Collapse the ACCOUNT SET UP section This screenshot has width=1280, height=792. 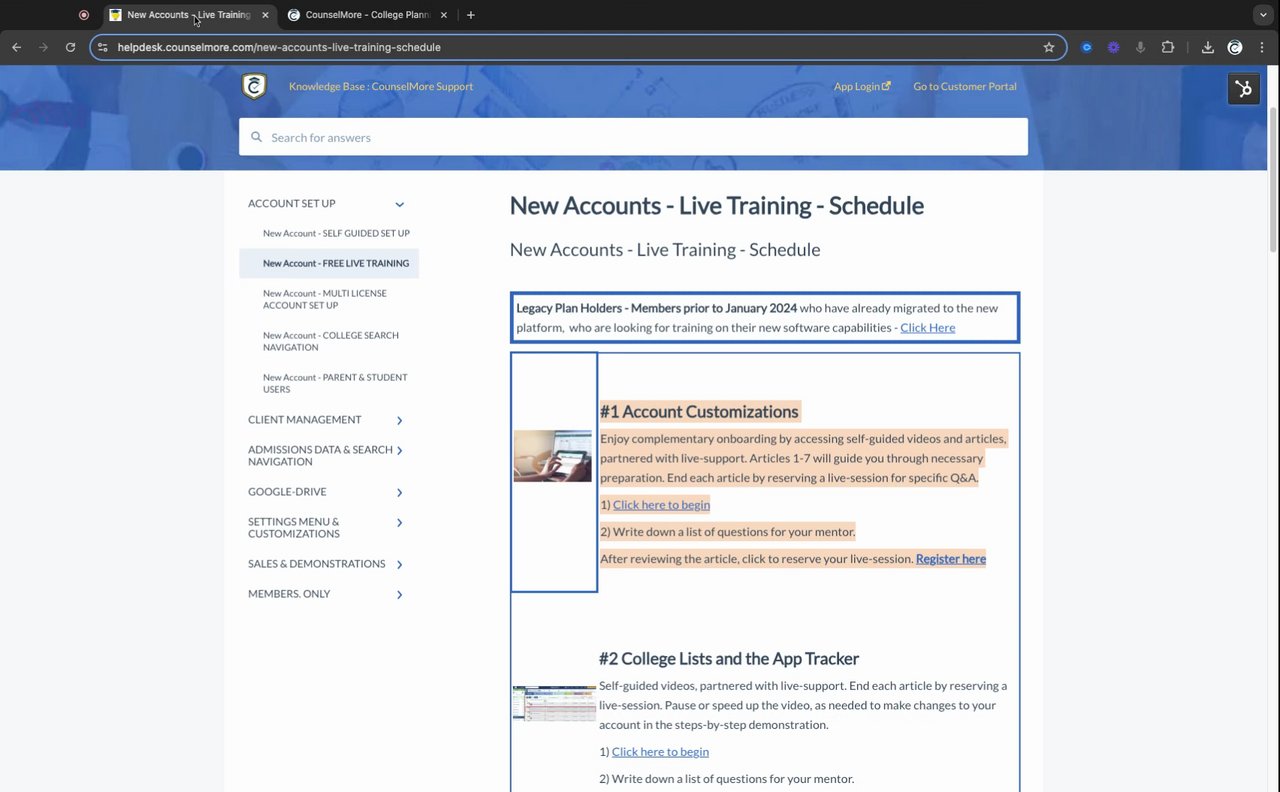[x=399, y=204]
